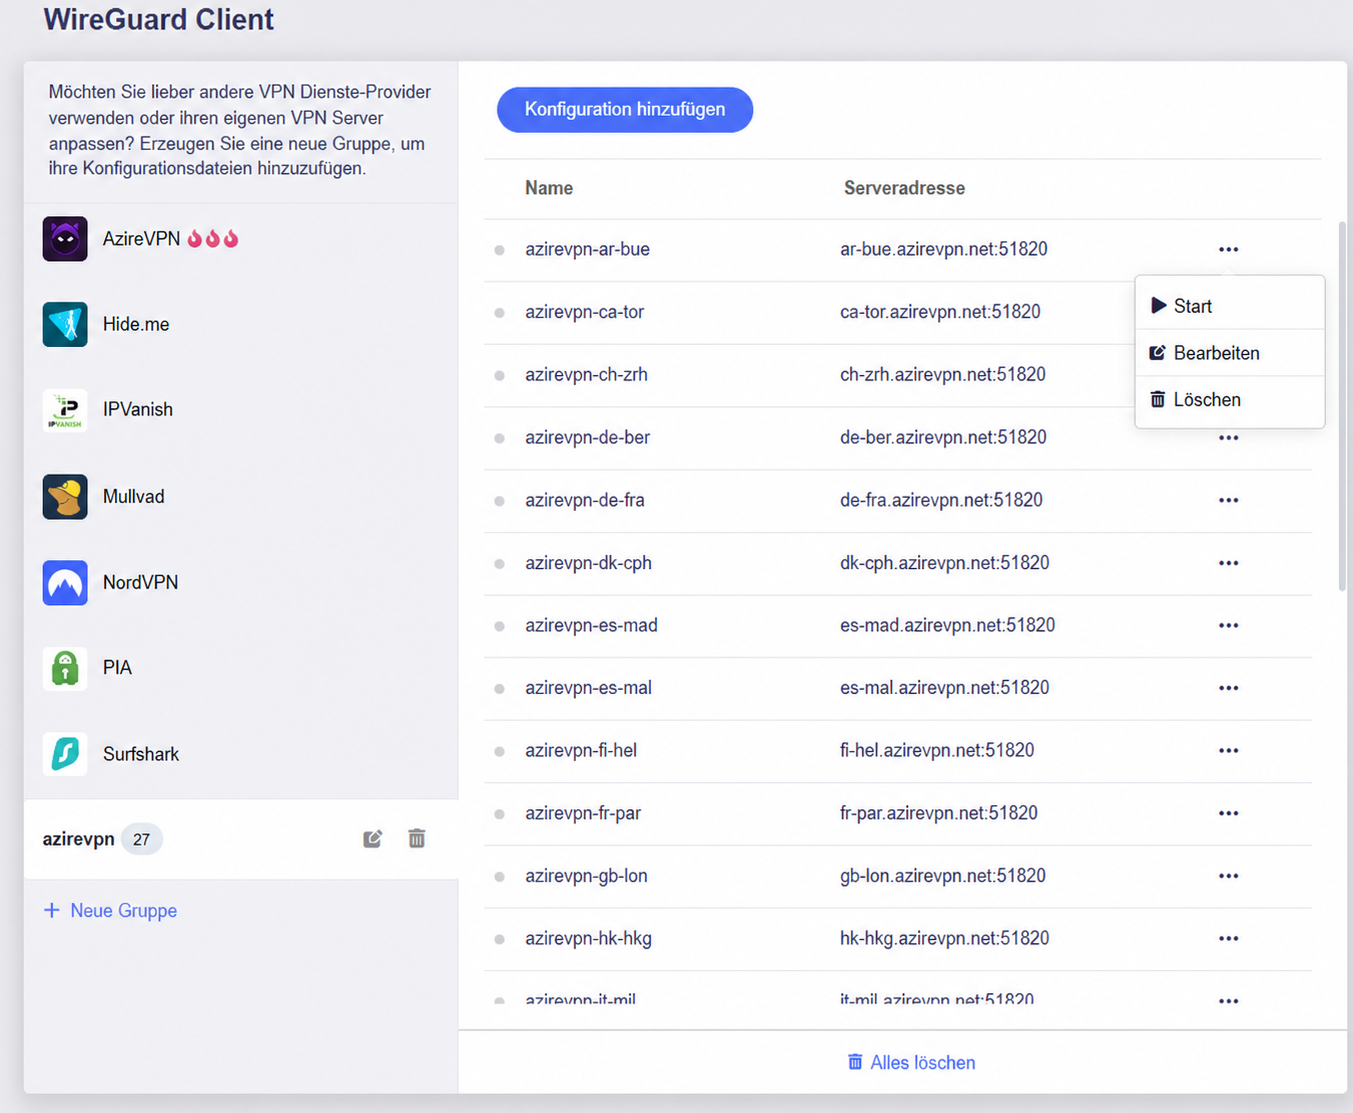Open the three-dot menu for azirevpn-dk-cph
This screenshot has height=1113, width=1353.
pos(1229,563)
